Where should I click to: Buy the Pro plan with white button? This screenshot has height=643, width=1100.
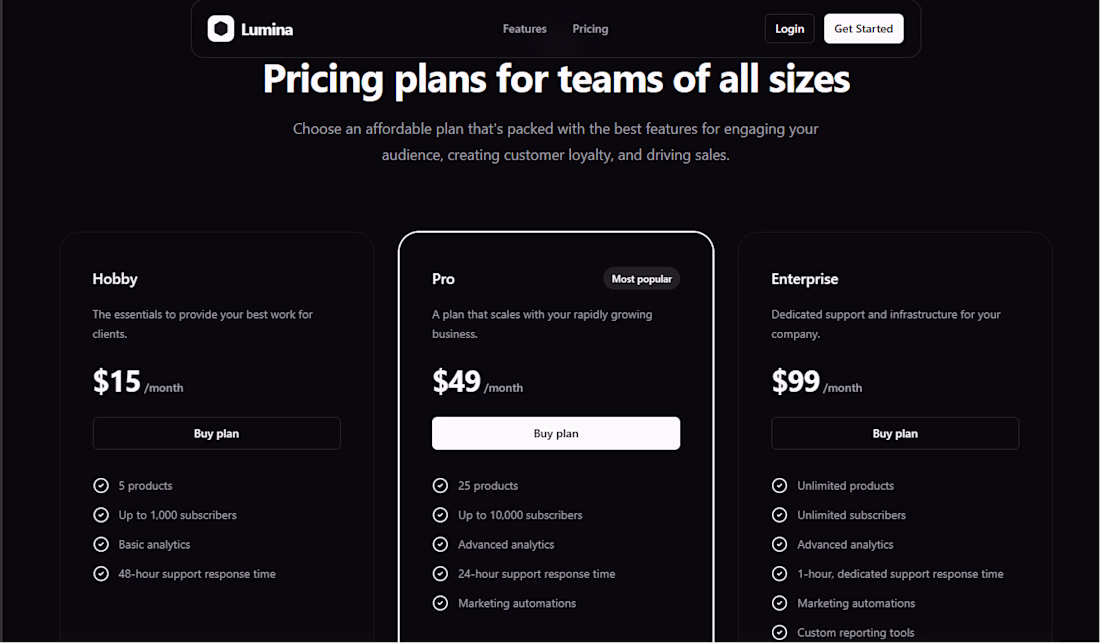556,433
